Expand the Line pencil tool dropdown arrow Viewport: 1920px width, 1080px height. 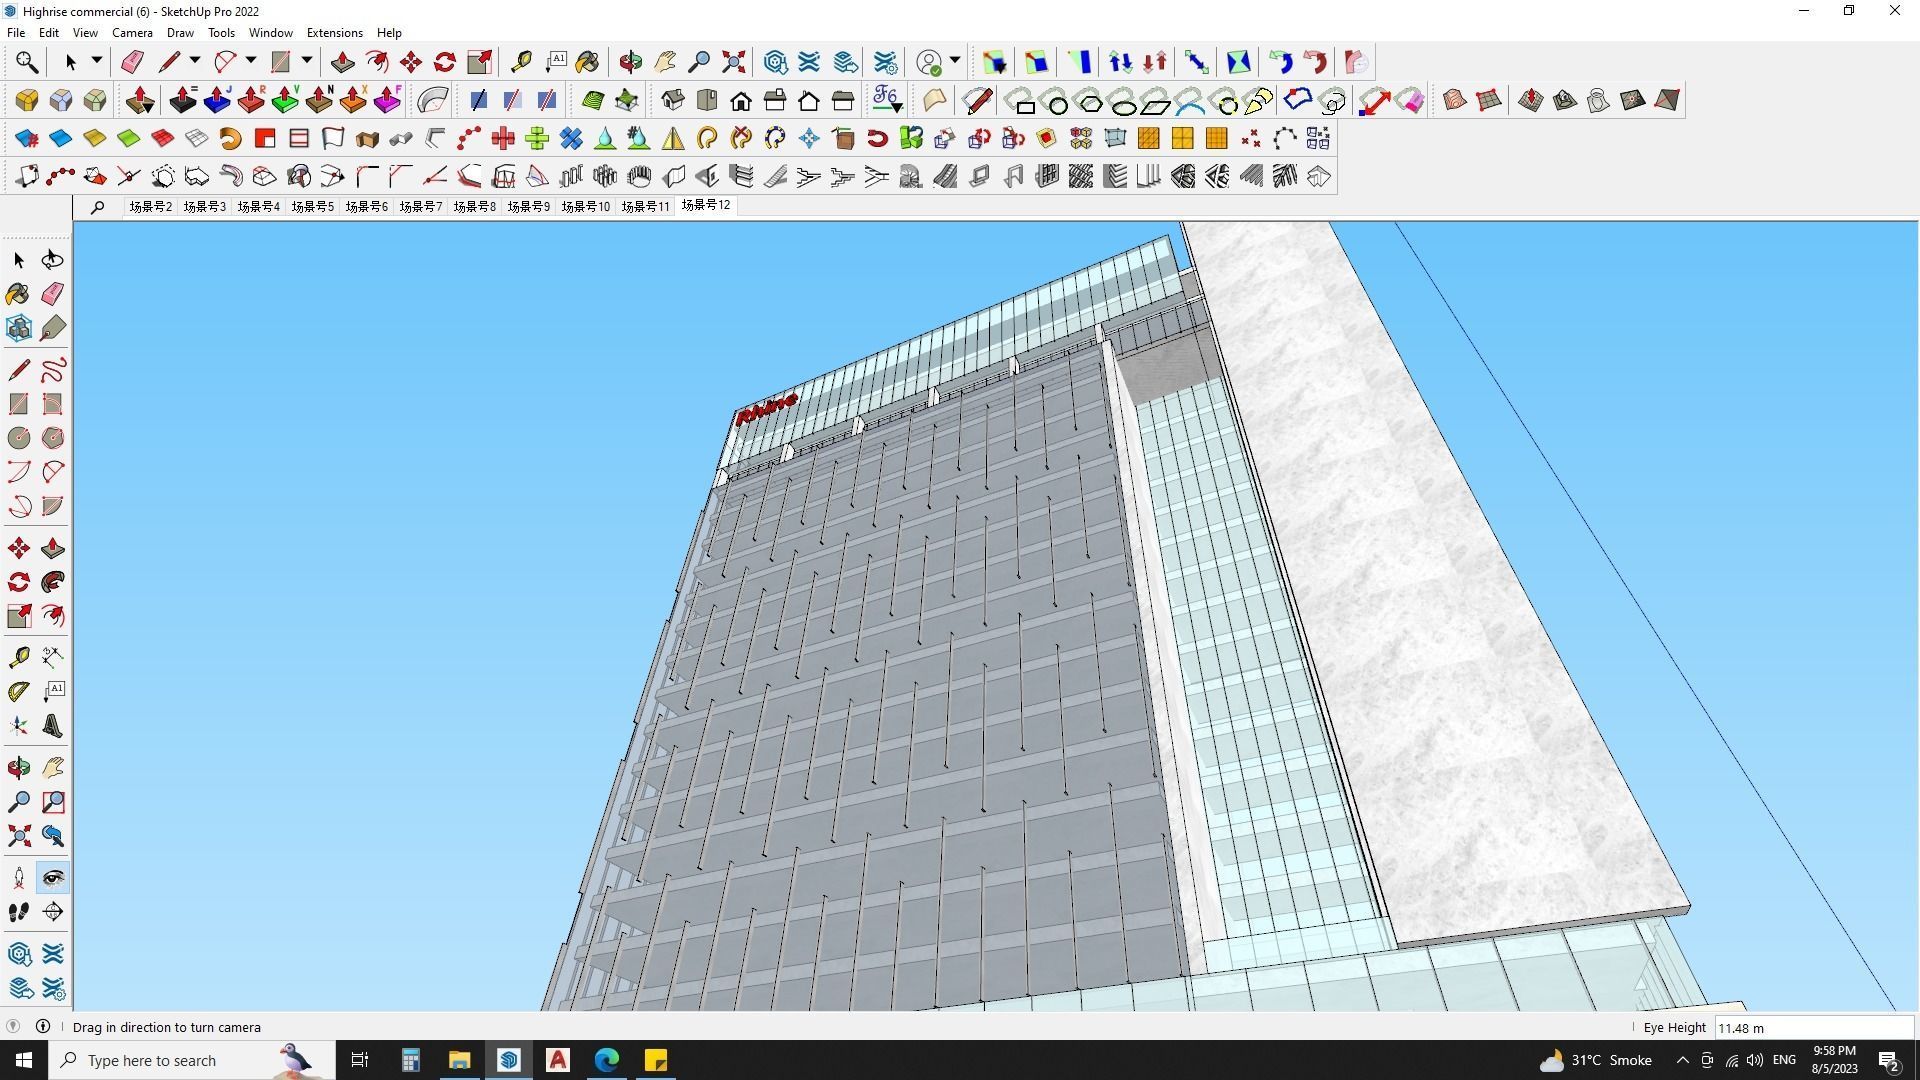click(x=195, y=61)
